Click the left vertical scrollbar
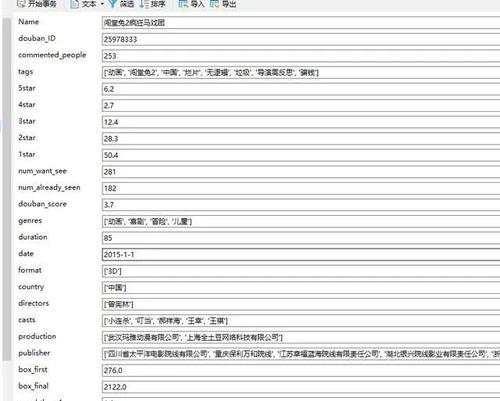 click(x=7, y=189)
